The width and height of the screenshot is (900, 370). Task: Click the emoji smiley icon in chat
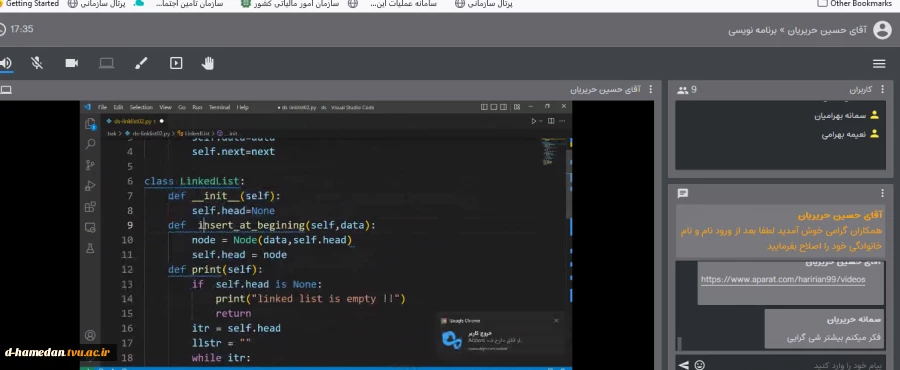point(699,365)
